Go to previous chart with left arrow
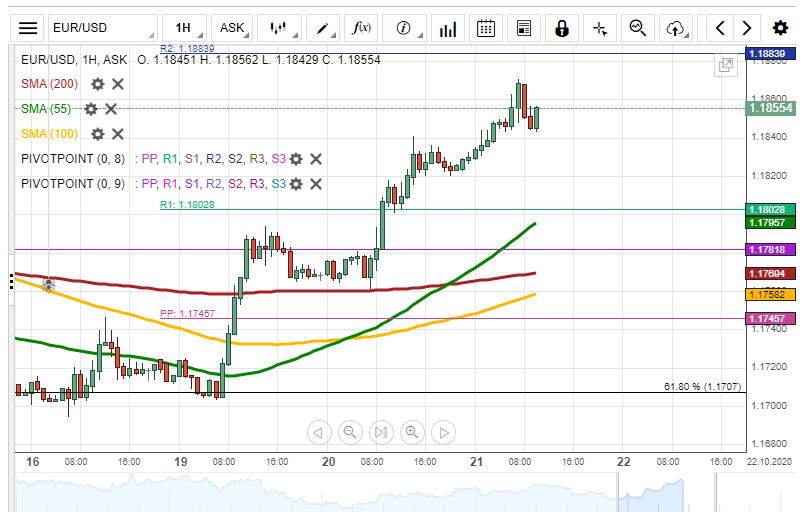This screenshot has width=807, height=519. [x=720, y=28]
